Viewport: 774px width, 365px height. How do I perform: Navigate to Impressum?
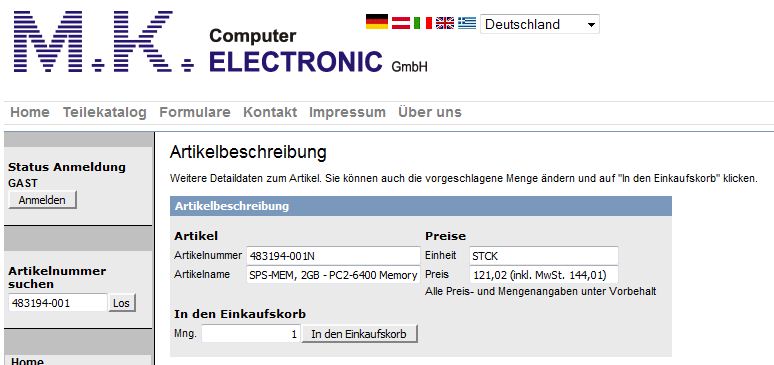(347, 113)
